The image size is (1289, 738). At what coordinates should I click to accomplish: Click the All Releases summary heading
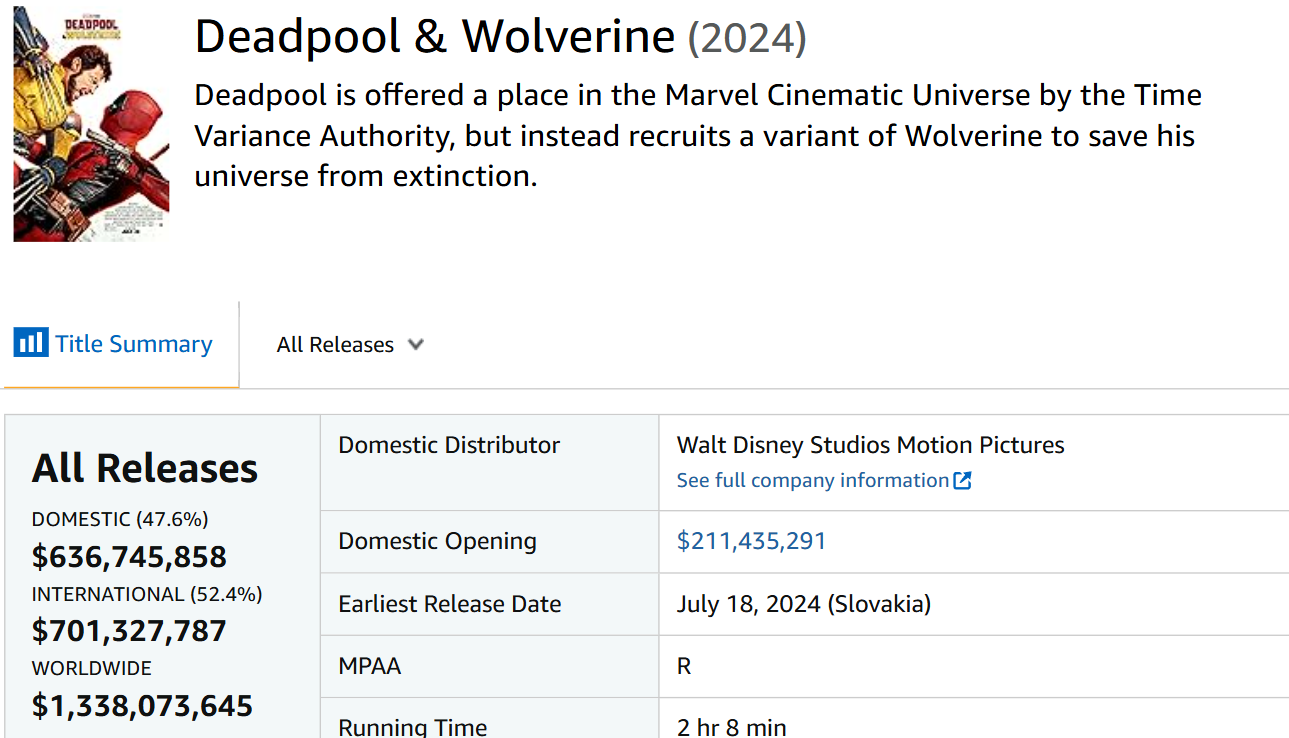pyautogui.click(x=145, y=468)
